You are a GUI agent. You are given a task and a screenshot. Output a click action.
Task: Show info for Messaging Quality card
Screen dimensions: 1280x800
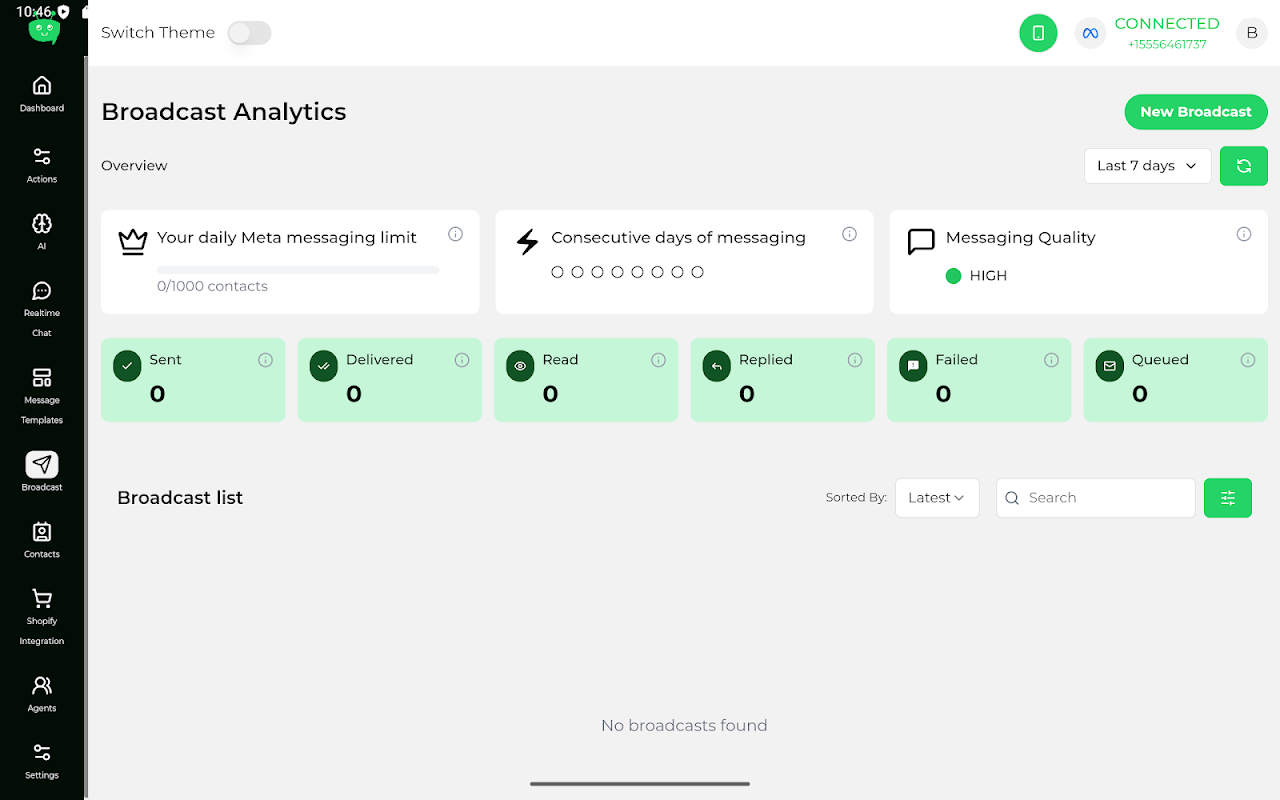coord(1244,234)
